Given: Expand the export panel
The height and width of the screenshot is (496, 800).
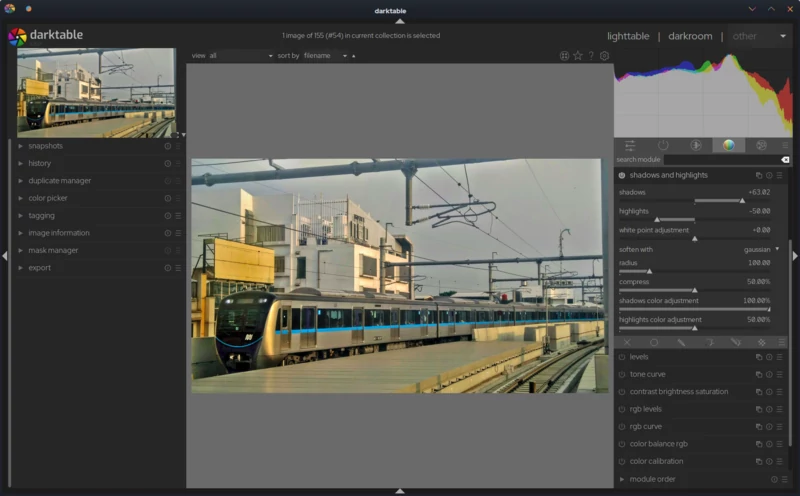Looking at the screenshot, I should [40, 268].
